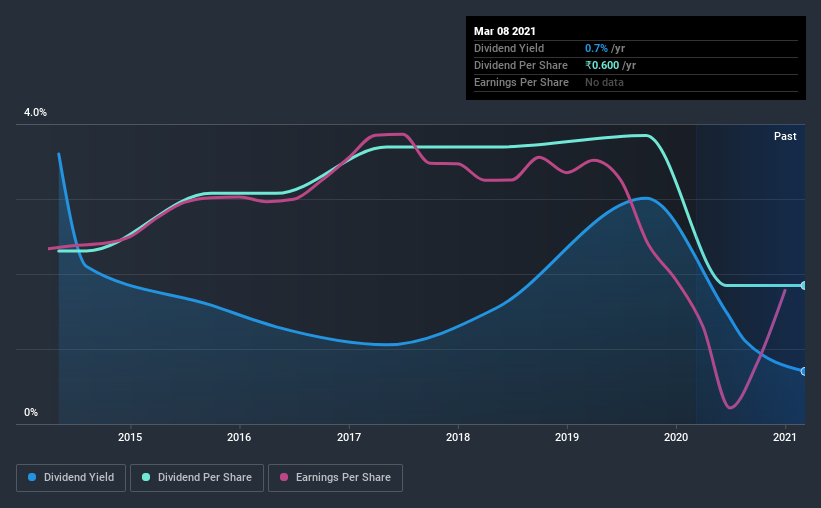Click the tooltip Earnings Per Share row label
The image size is (821, 508).
[x=521, y=82]
